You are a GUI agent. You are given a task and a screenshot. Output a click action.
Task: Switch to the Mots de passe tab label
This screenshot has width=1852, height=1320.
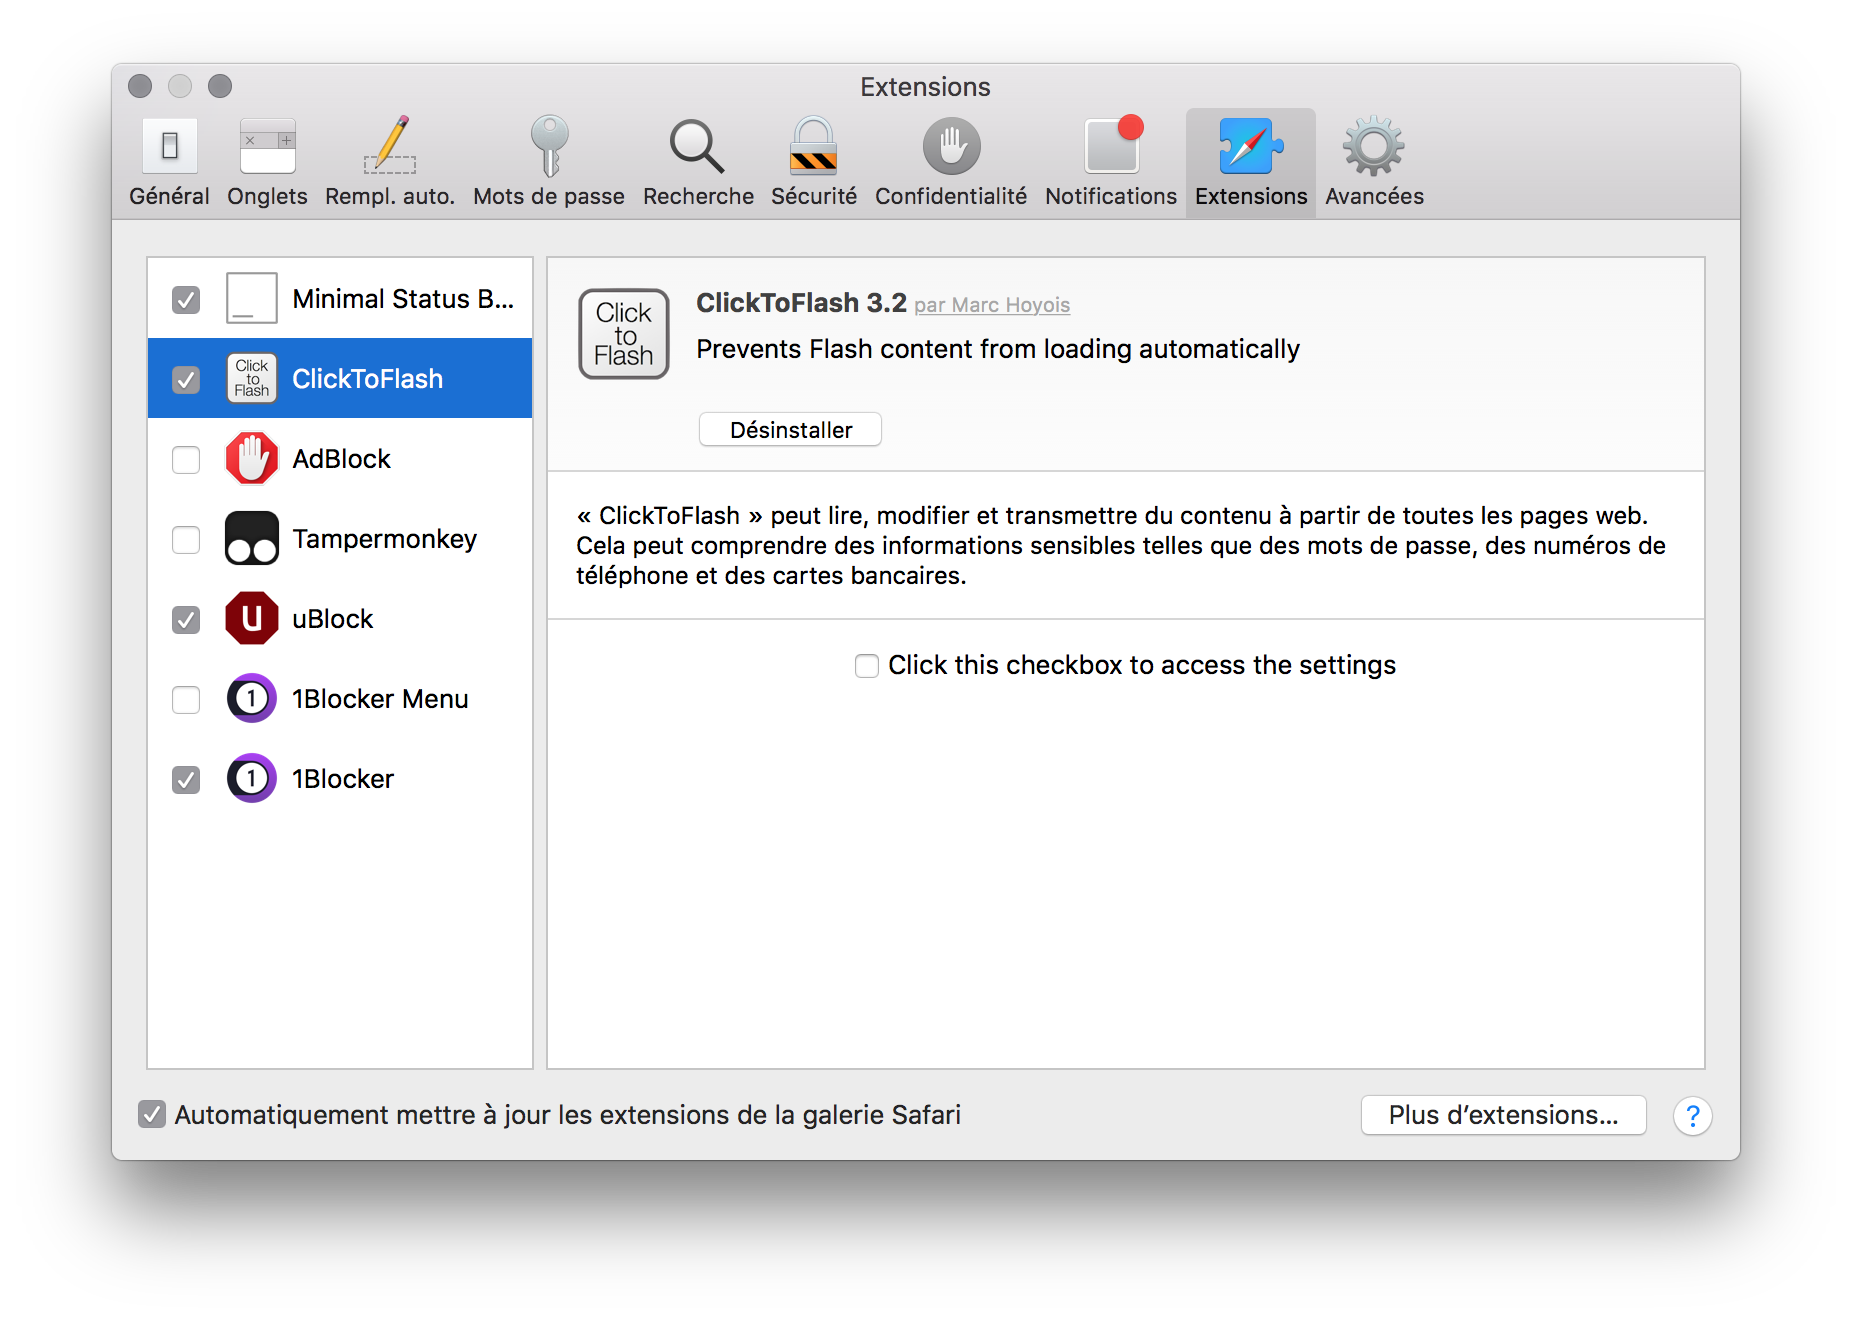[549, 196]
